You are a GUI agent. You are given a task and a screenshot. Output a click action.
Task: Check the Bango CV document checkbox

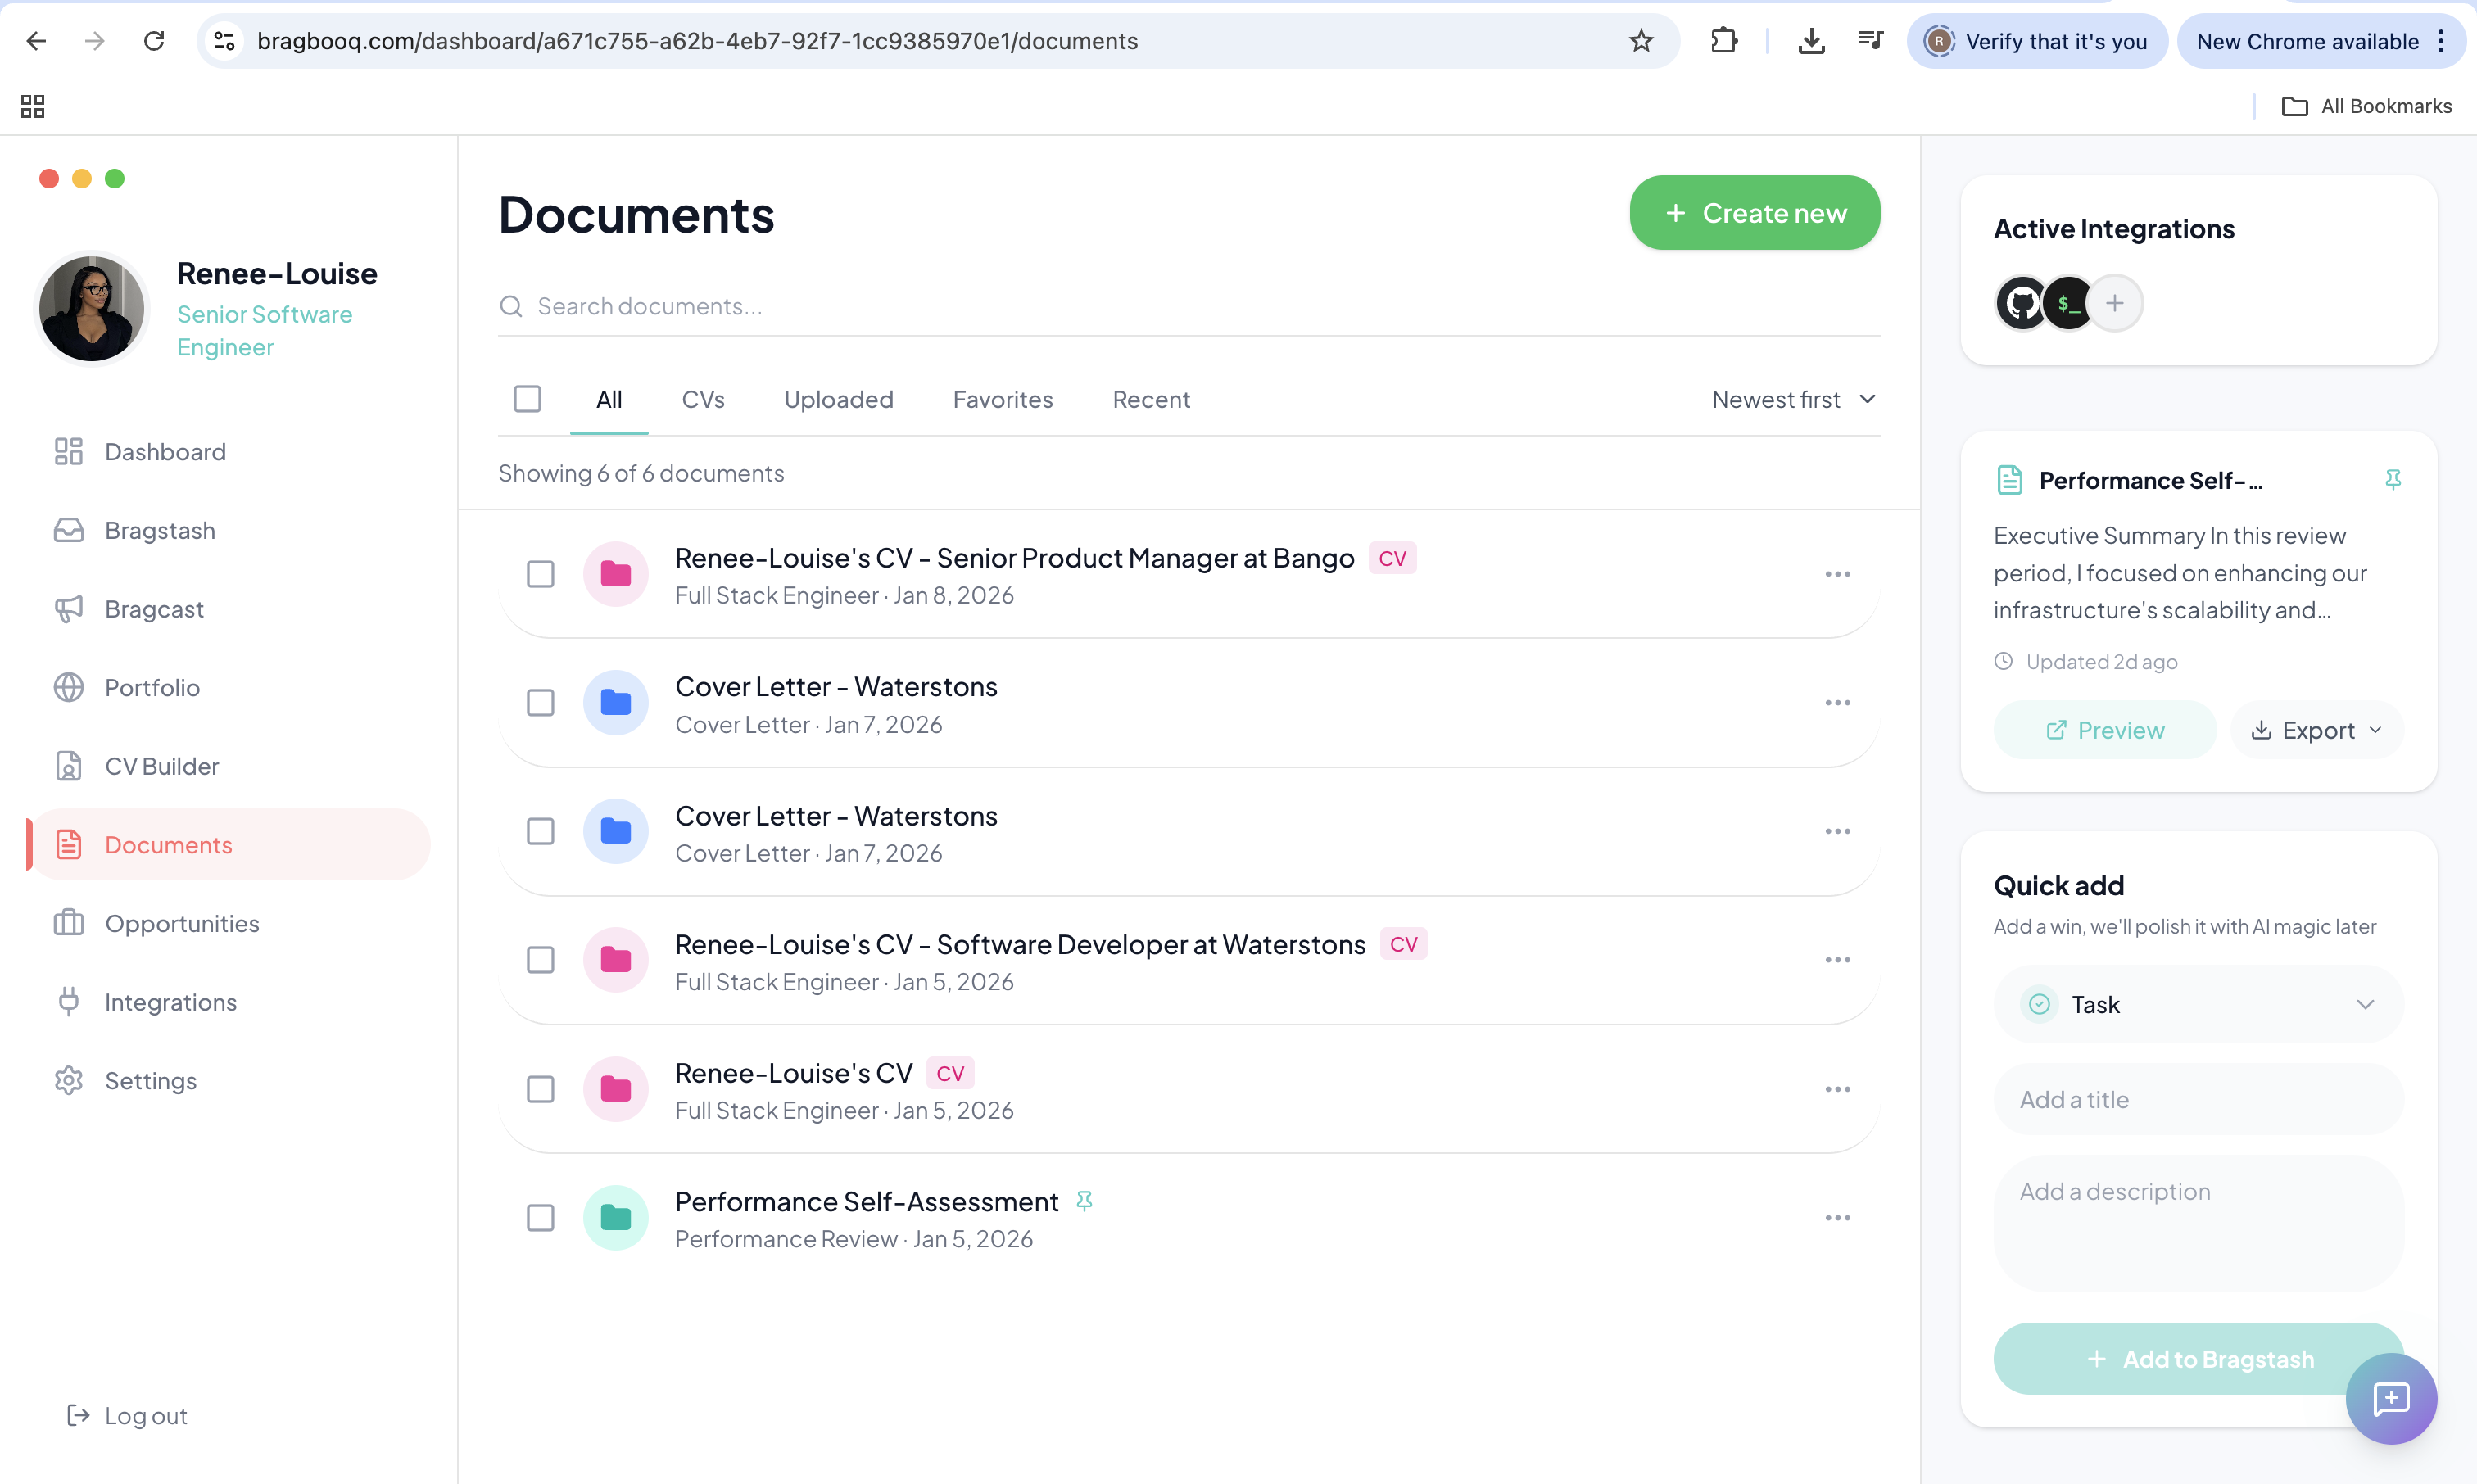click(540, 574)
